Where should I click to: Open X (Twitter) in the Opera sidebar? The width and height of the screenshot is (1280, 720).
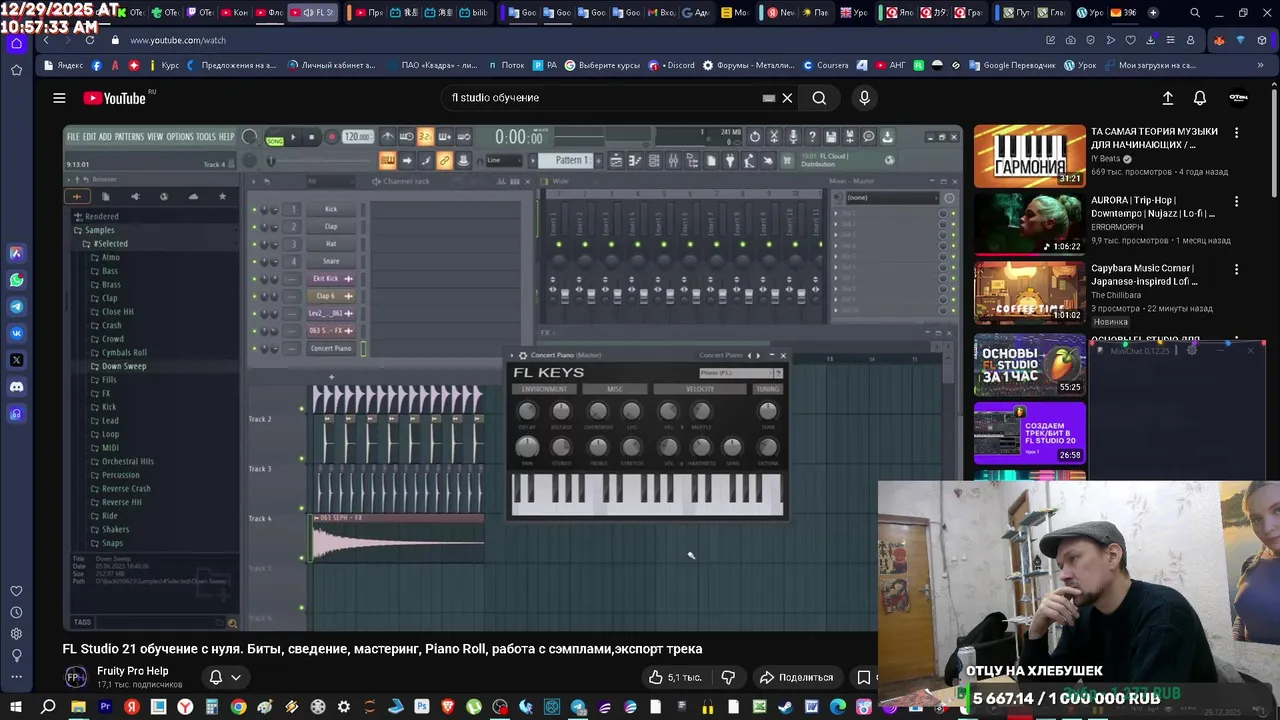16,360
